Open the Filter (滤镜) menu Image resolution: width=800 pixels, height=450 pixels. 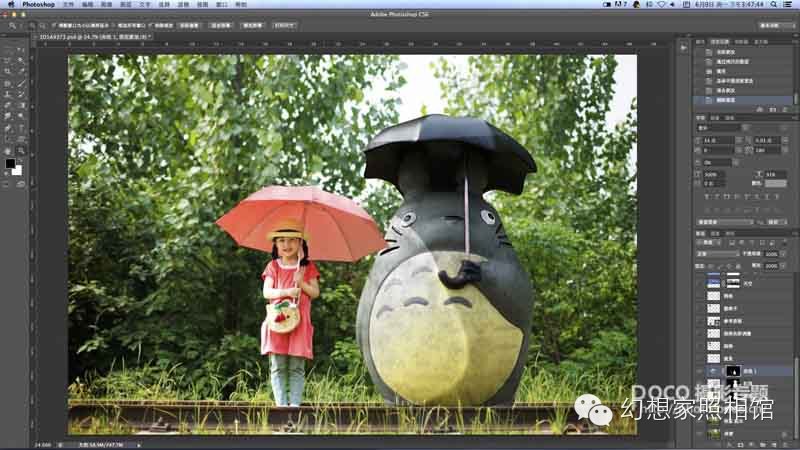click(183, 4)
